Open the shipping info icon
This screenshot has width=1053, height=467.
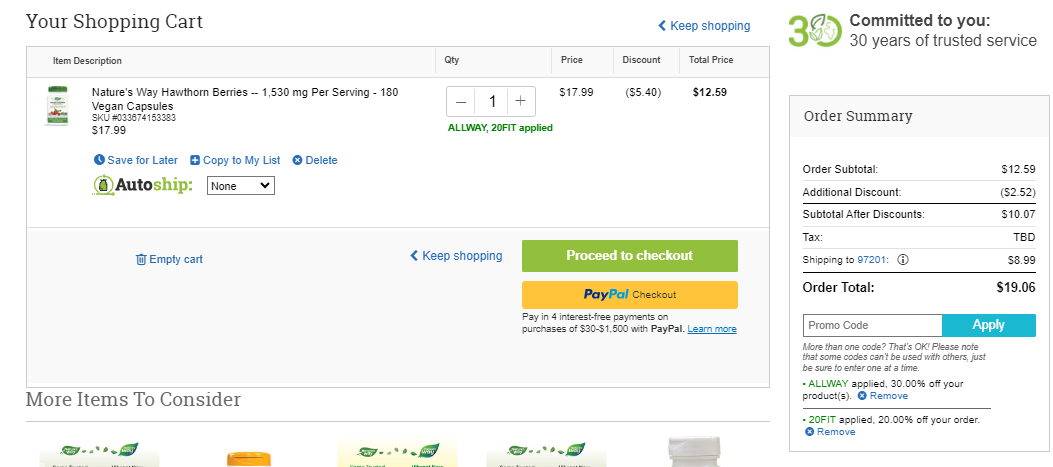pos(903,259)
